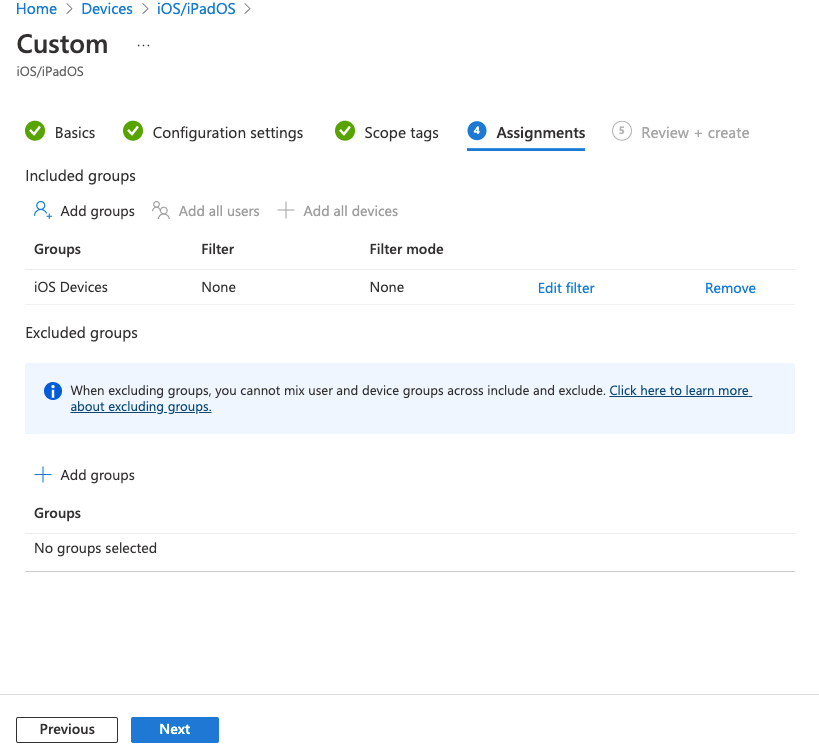This screenshot has width=819, height=754.
Task: Remove the iOS Devices group
Action: tap(730, 288)
